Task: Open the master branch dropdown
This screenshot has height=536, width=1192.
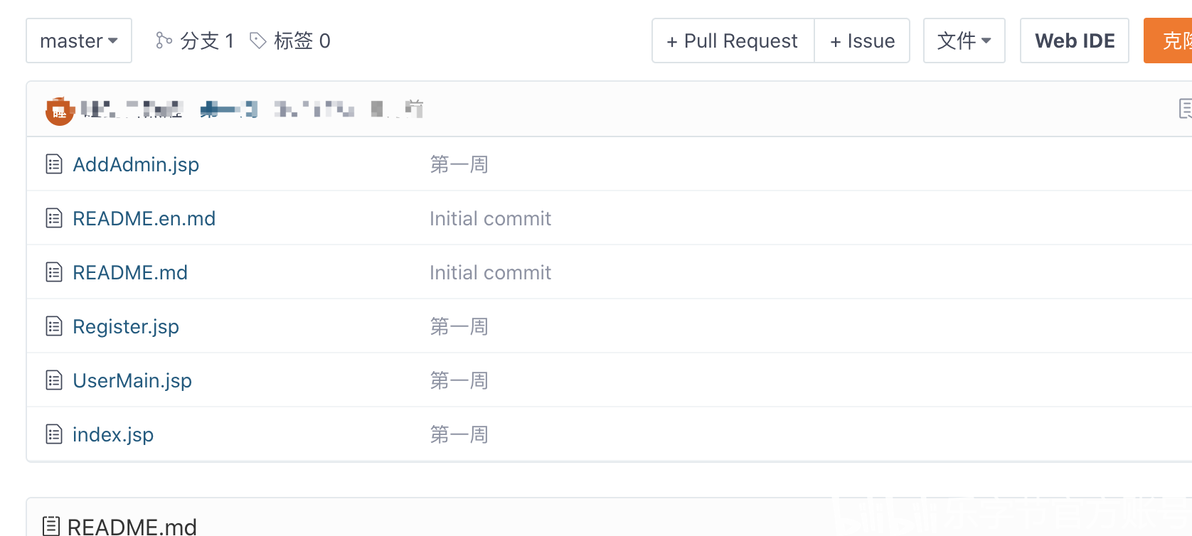Action: click(79, 41)
